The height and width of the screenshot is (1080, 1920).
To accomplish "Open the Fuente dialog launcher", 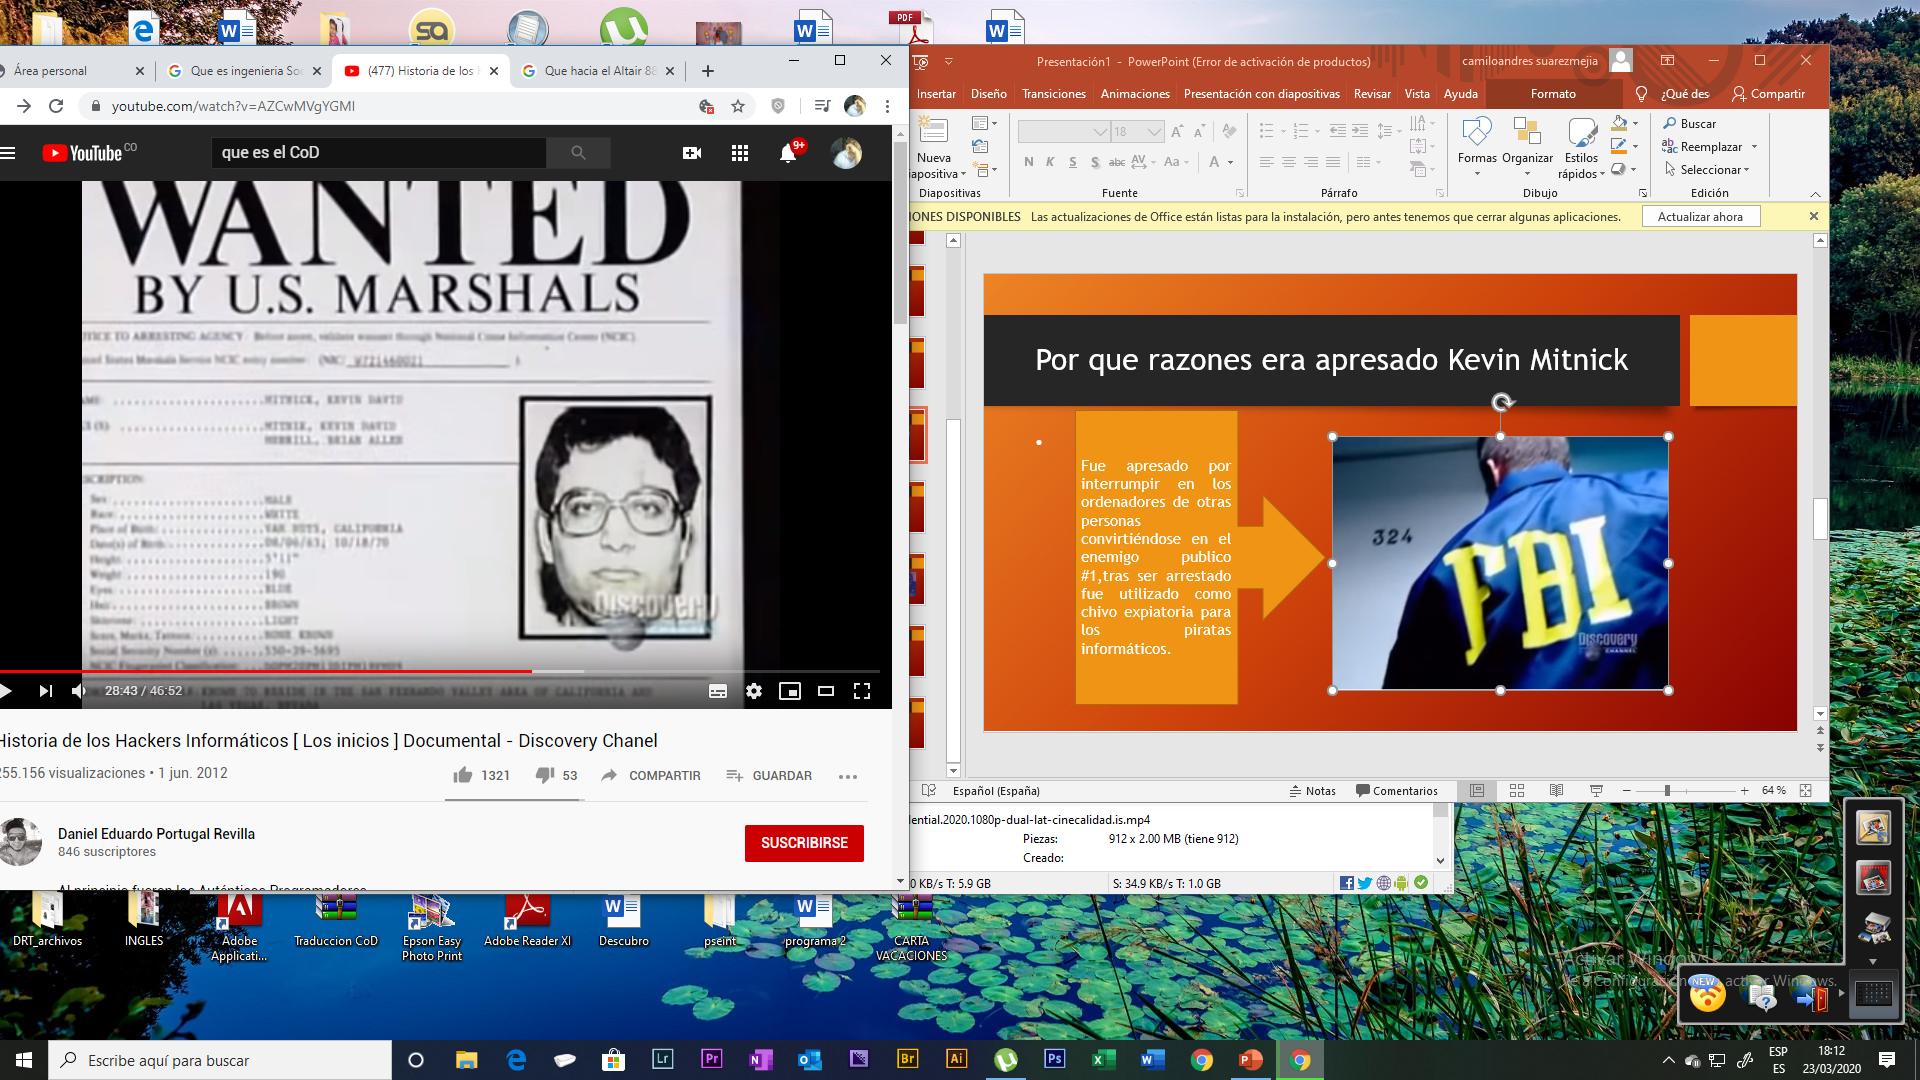I will coord(1240,193).
